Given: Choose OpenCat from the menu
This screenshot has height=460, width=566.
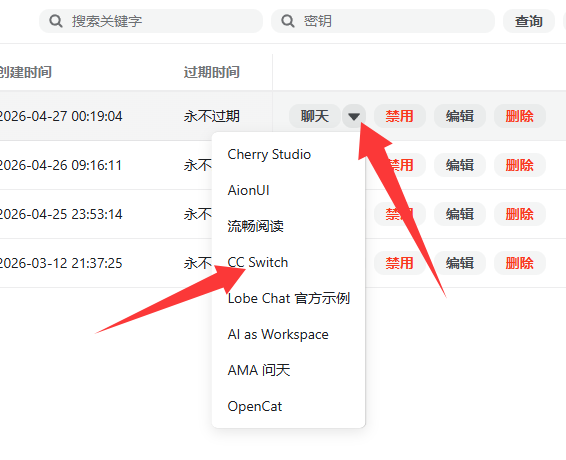Looking at the screenshot, I should click(x=288, y=406).
